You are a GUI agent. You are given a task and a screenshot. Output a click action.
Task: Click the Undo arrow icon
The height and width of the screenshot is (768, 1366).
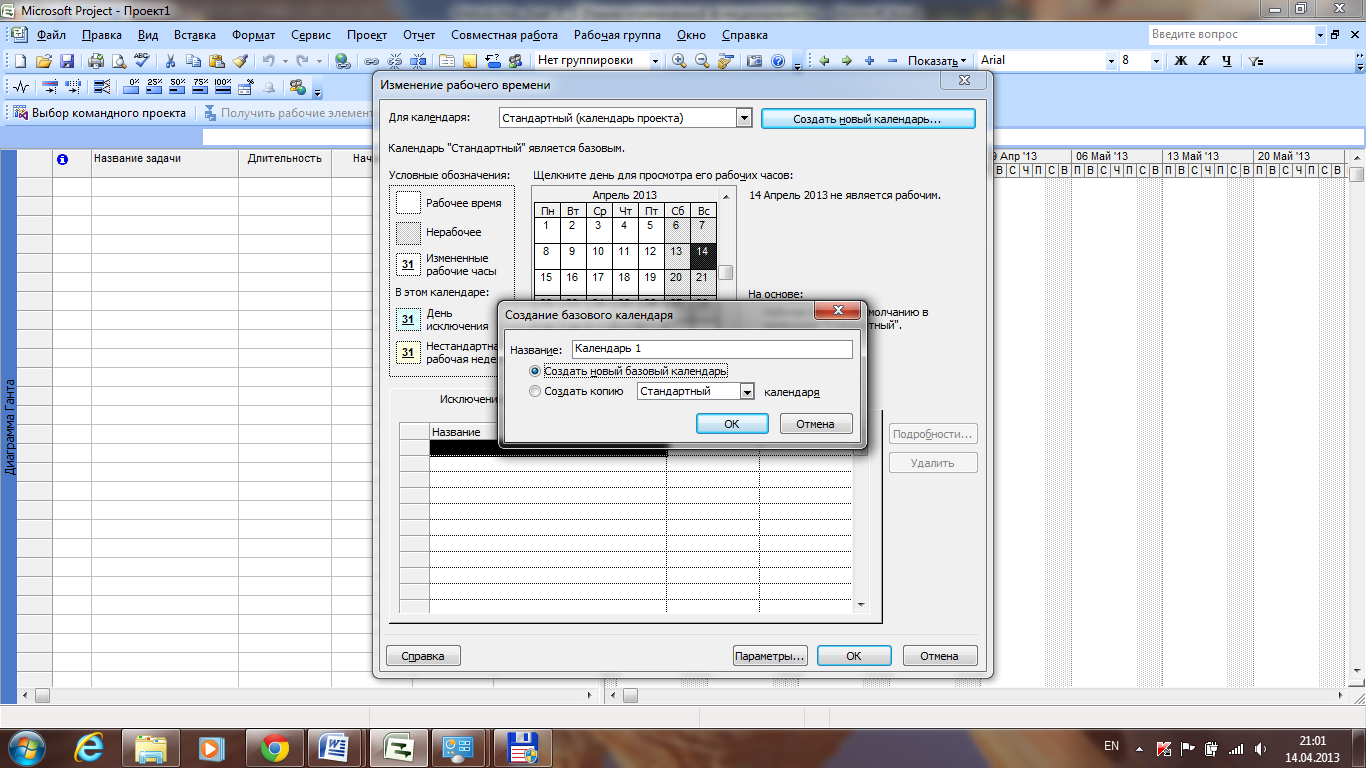268,60
